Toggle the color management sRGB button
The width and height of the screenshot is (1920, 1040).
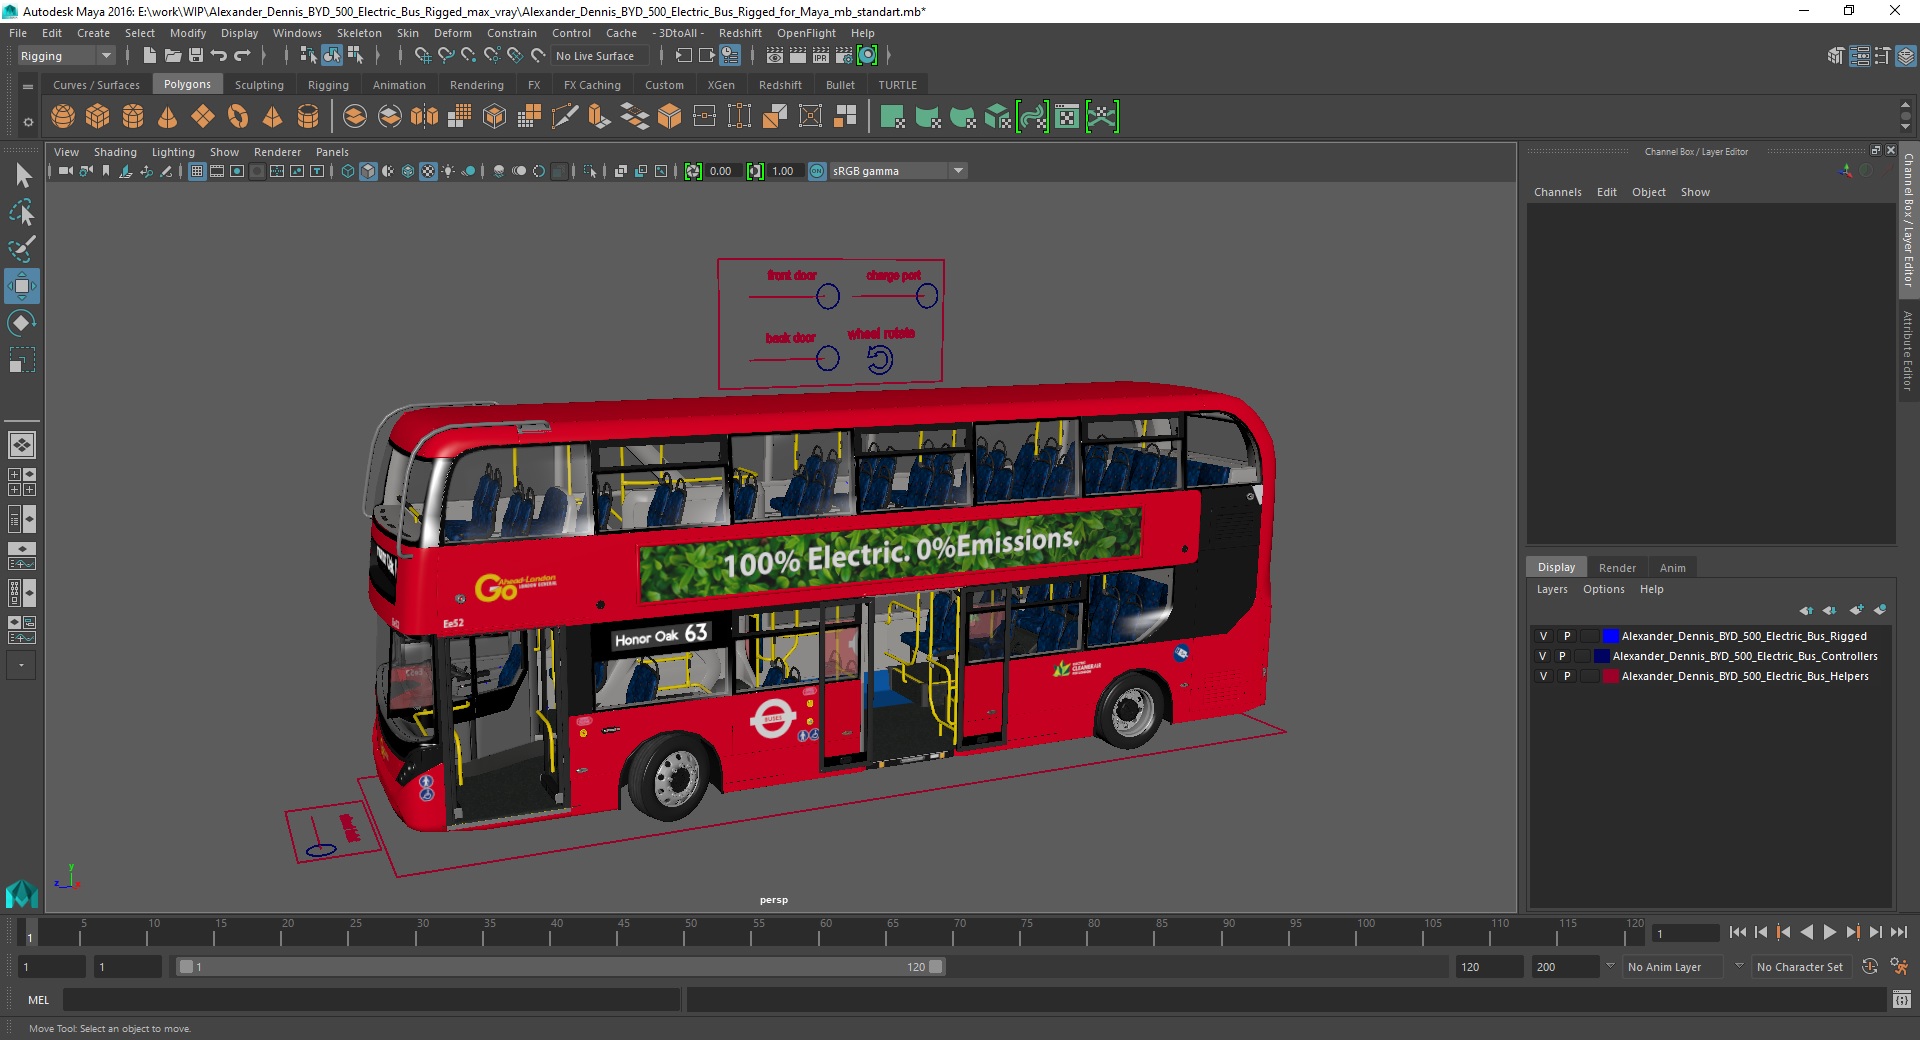[817, 171]
